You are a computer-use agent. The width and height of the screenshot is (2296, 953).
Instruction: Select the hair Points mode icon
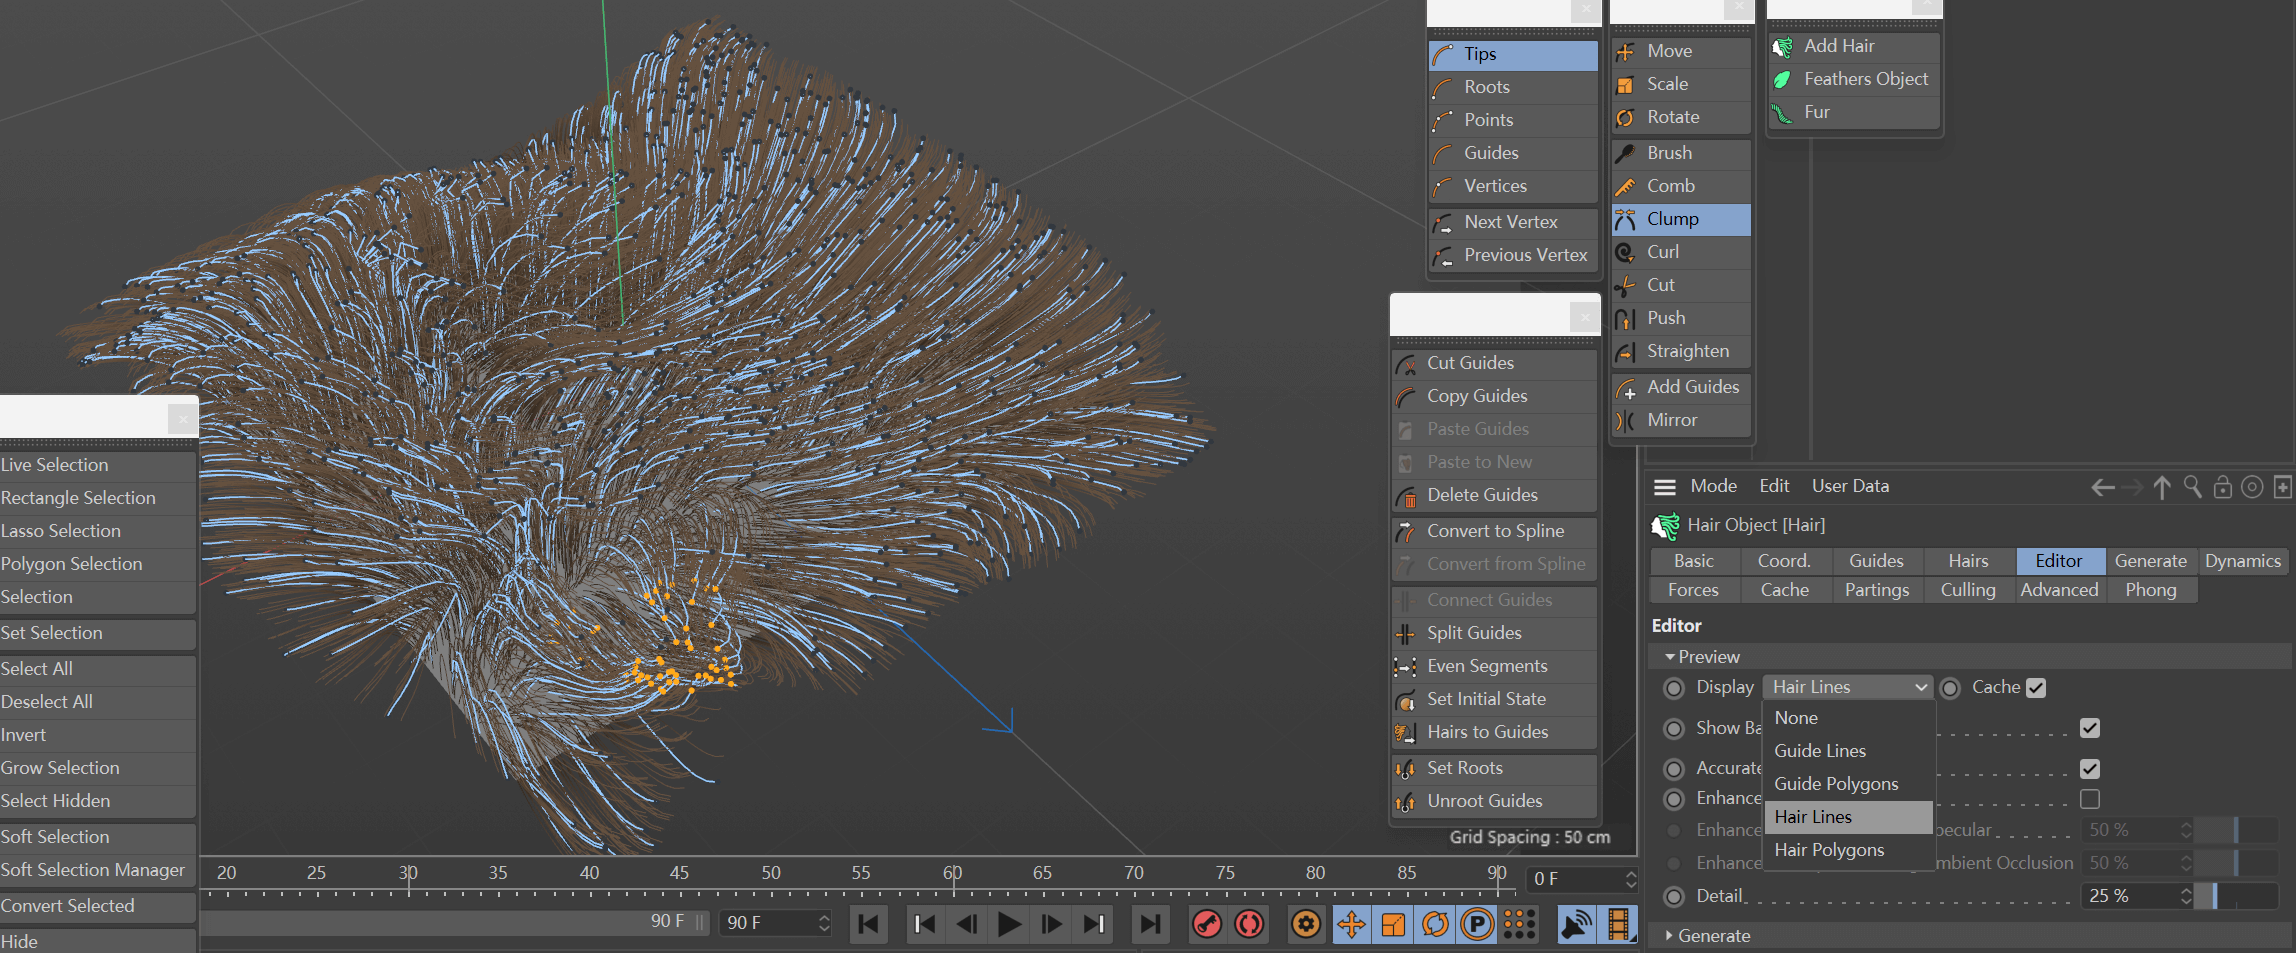(x=1443, y=120)
